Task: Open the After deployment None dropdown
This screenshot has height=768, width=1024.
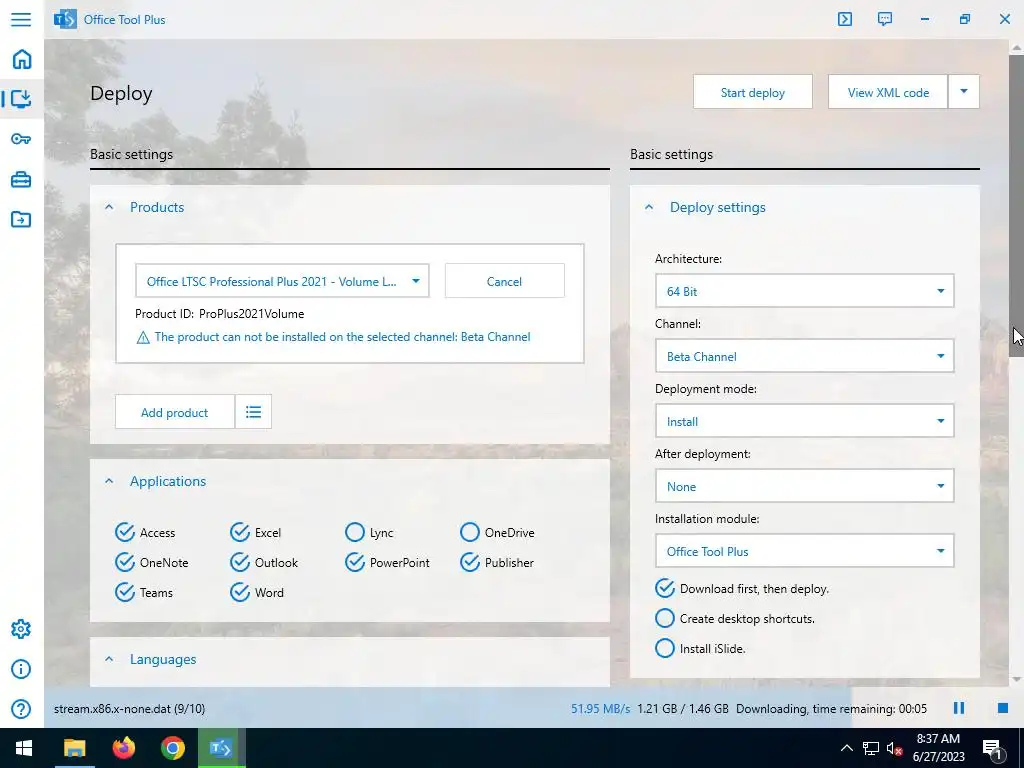Action: point(805,486)
